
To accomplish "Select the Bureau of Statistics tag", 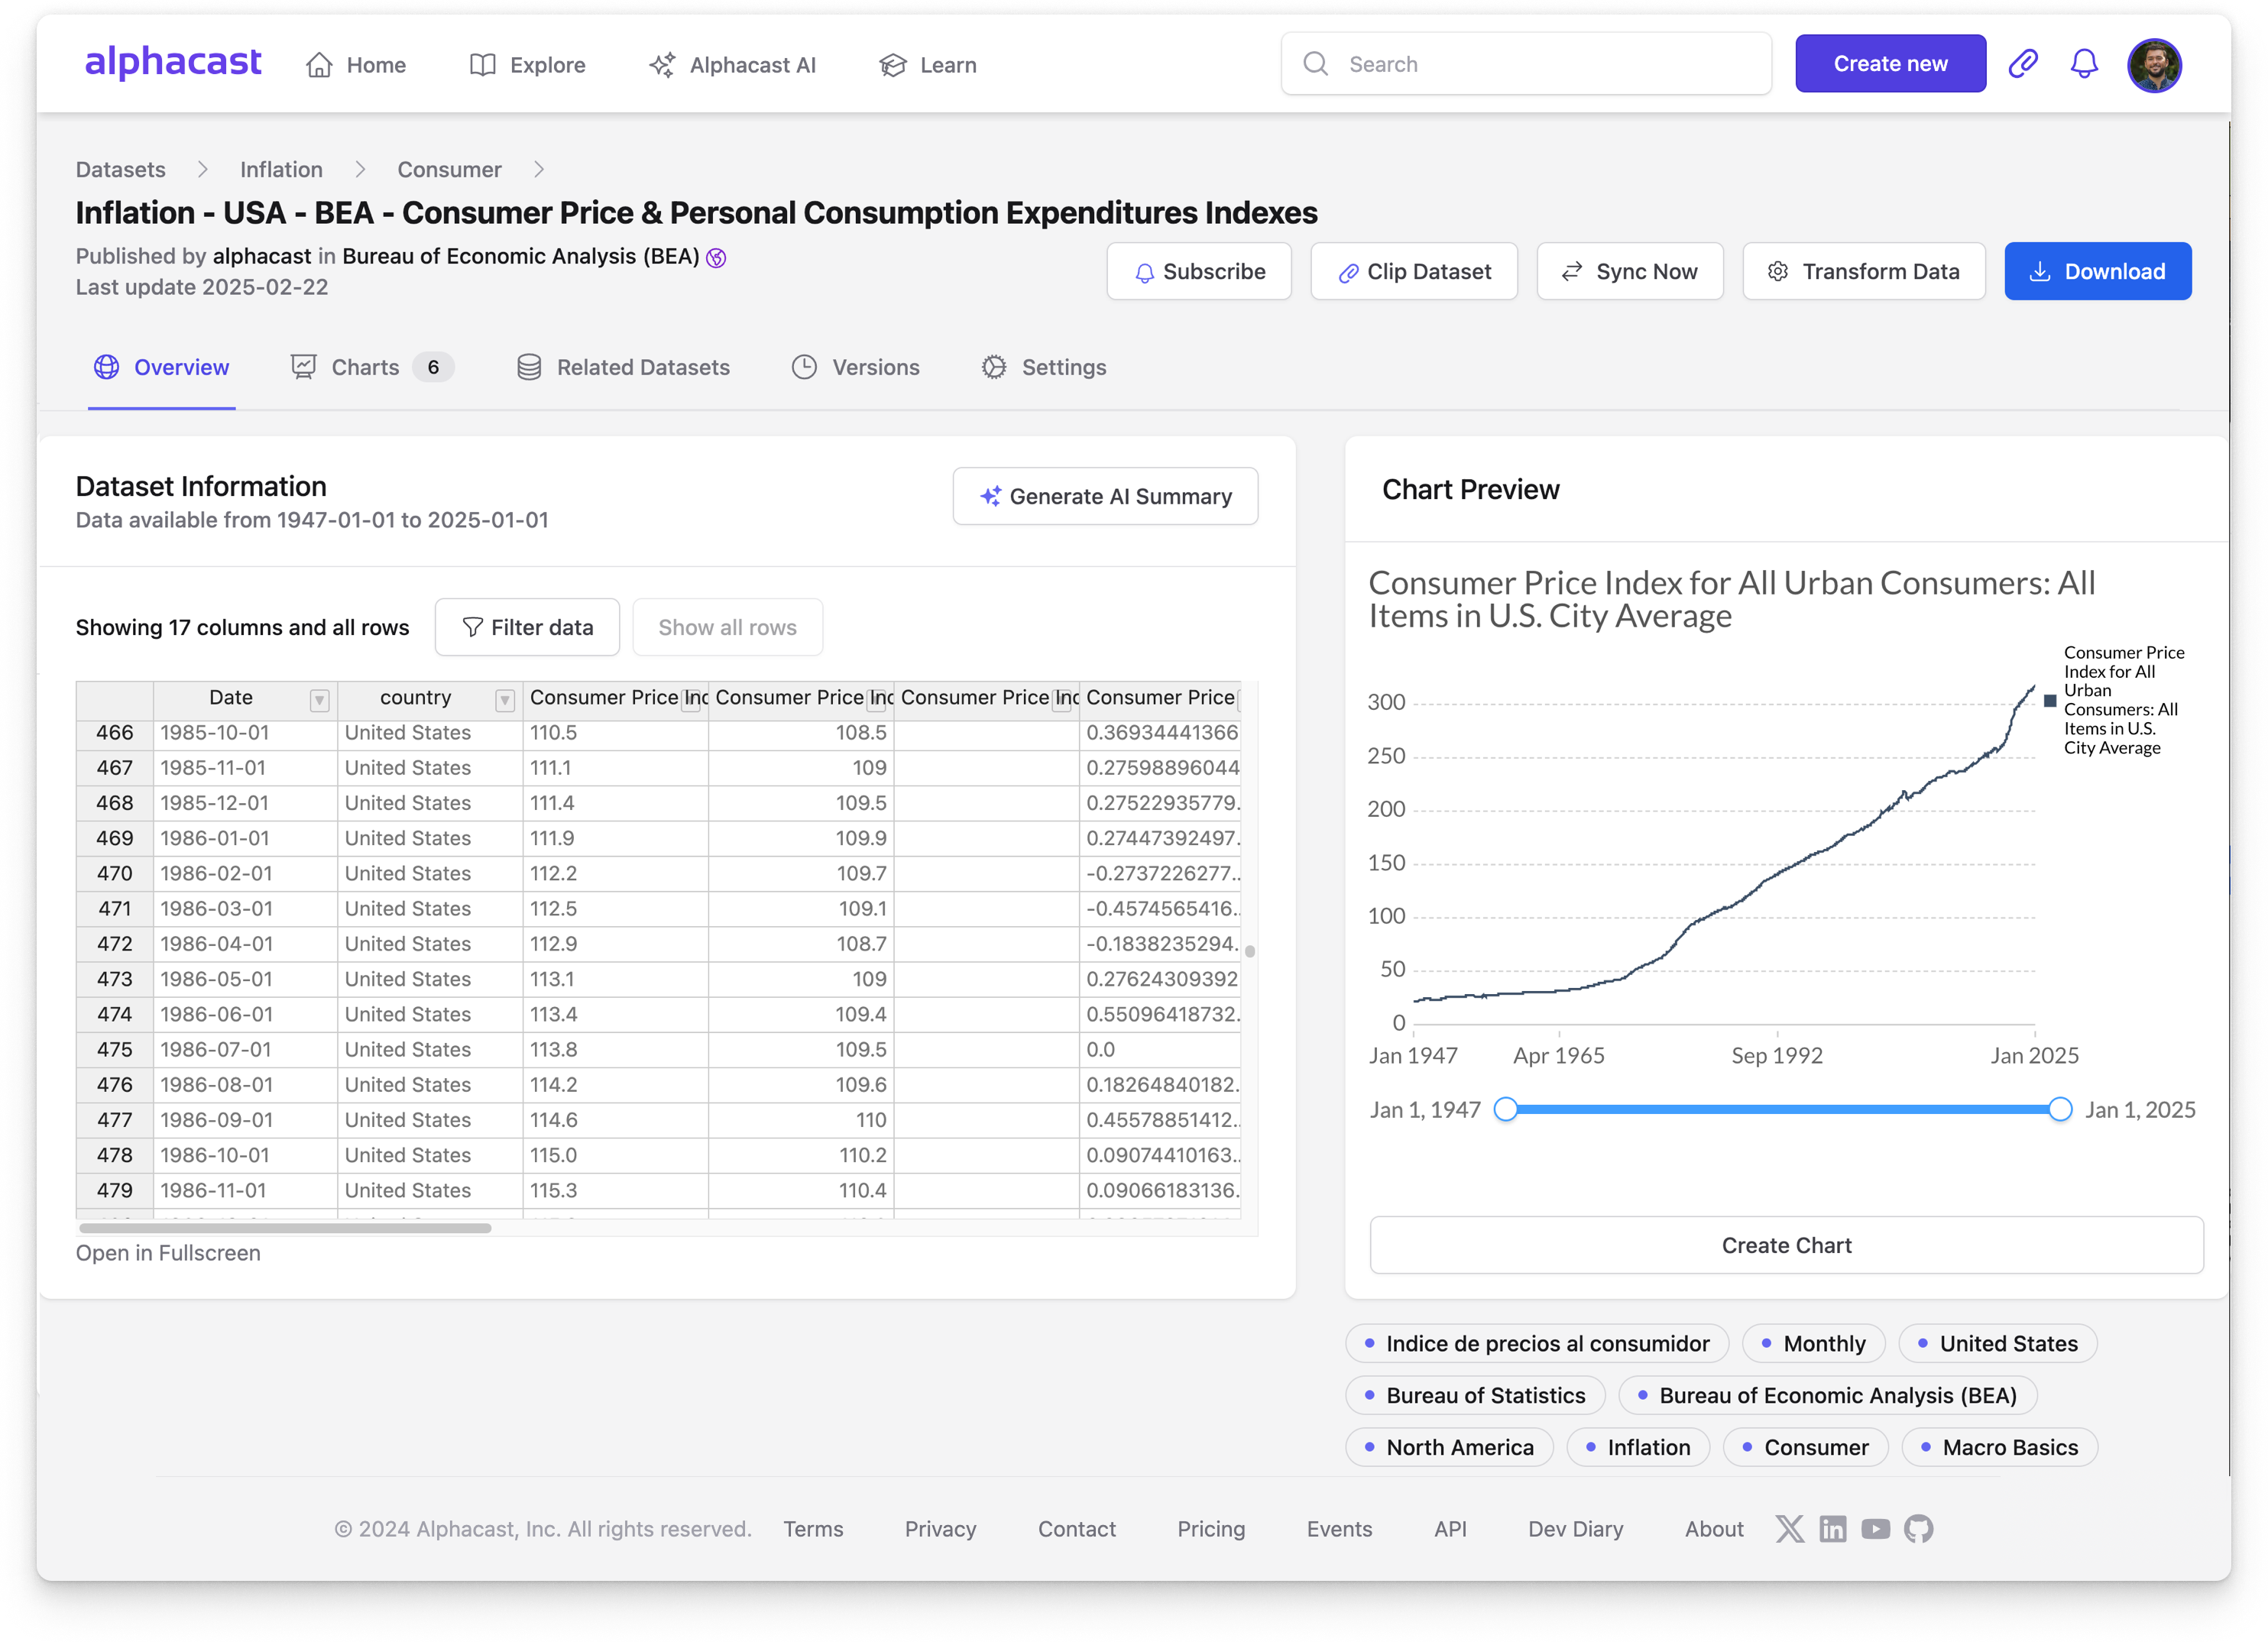I will click(x=1475, y=1395).
